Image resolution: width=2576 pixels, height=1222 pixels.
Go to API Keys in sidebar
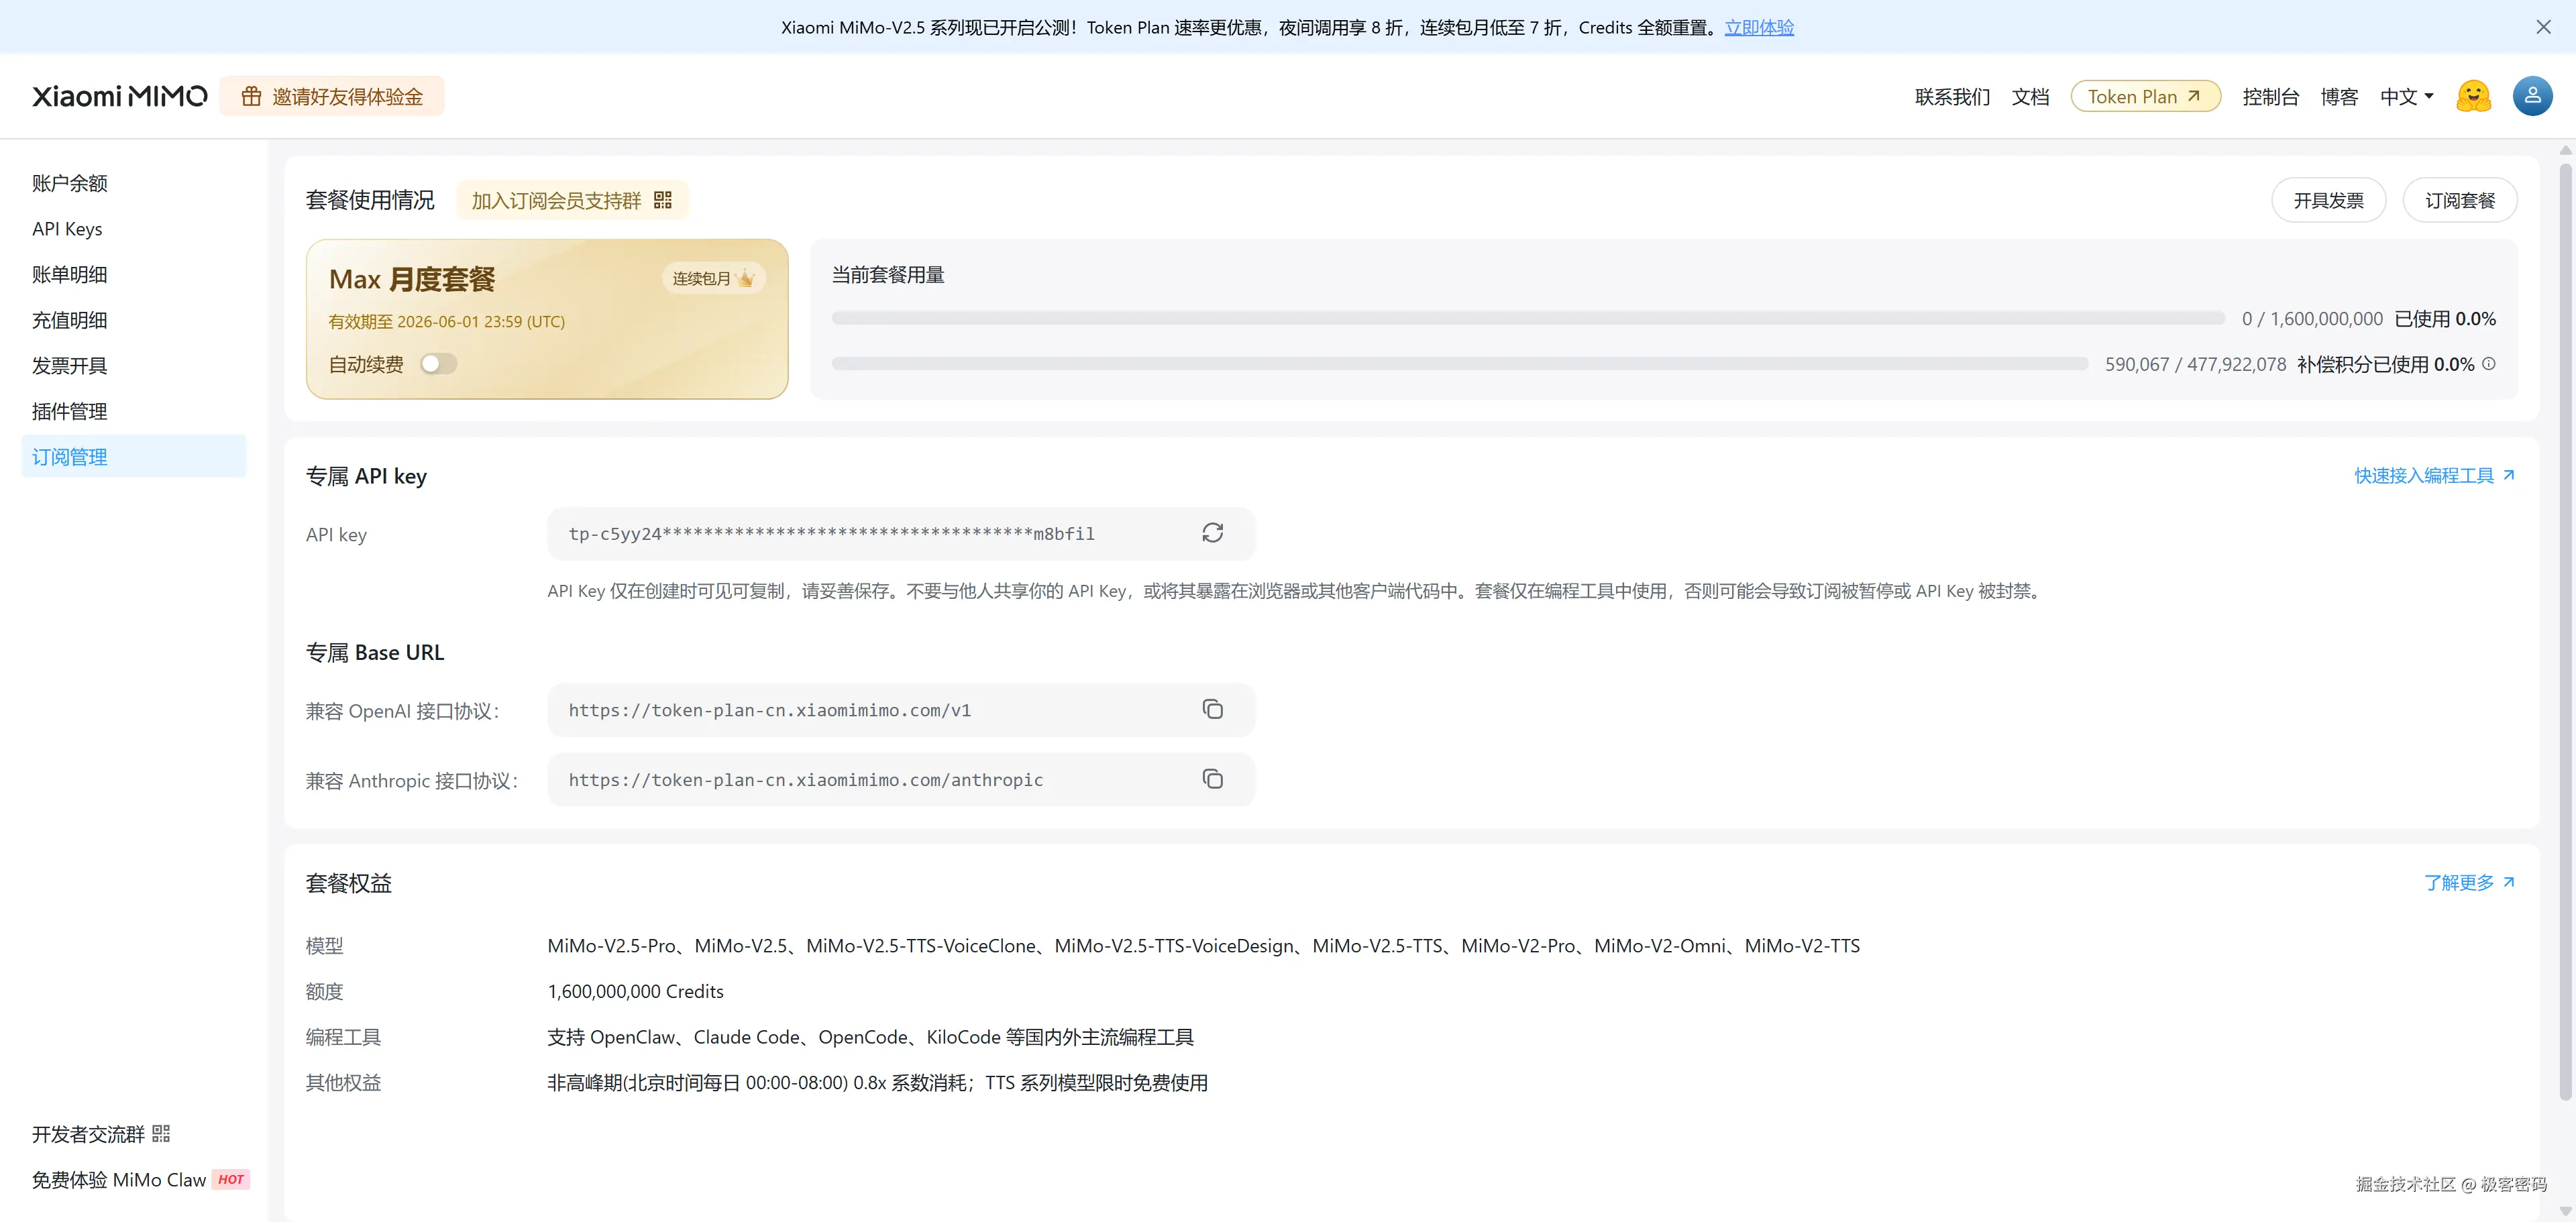[x=67, y=229]
